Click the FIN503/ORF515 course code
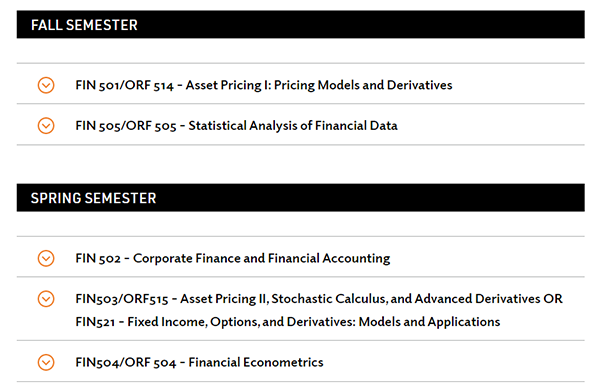This screenshot has width=600, height=391. pyautogui.click(x=122, y=299)
